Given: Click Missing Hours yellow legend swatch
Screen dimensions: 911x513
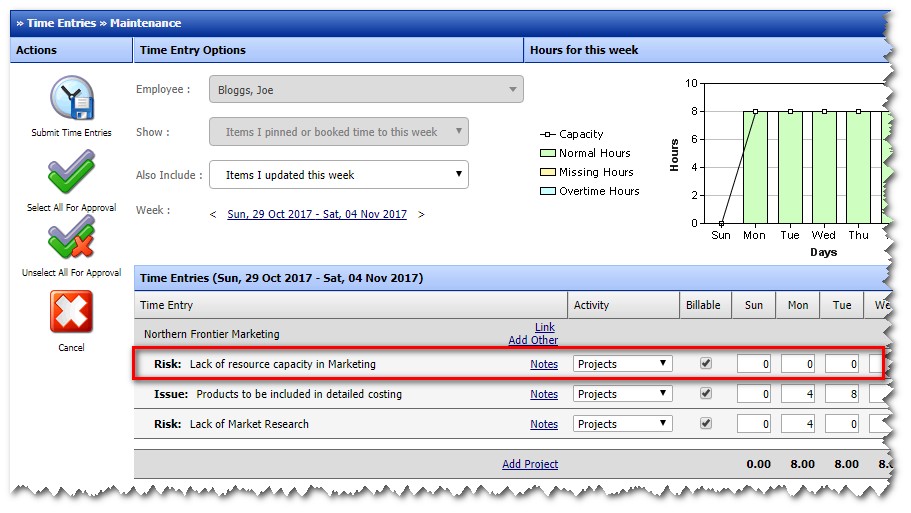Looking at the screenshot, I should coord(547,172).
